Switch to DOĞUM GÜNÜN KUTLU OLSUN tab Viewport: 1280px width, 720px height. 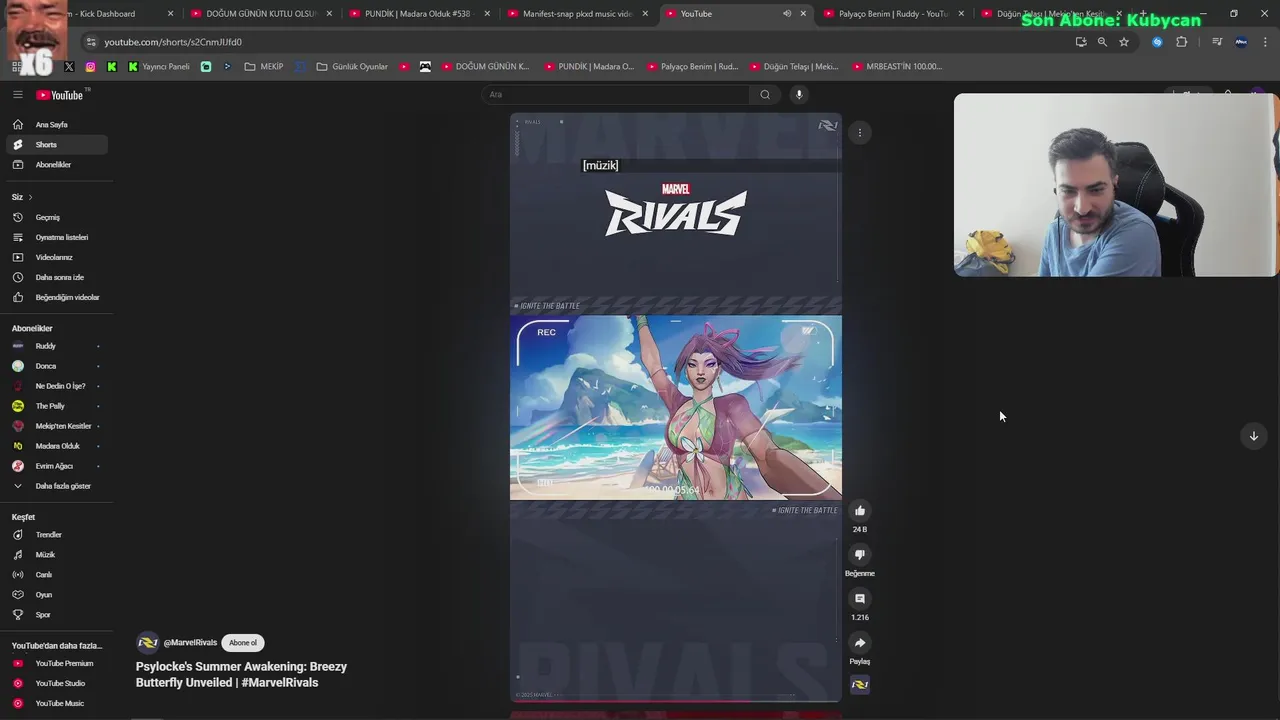(x=260, y=14)
